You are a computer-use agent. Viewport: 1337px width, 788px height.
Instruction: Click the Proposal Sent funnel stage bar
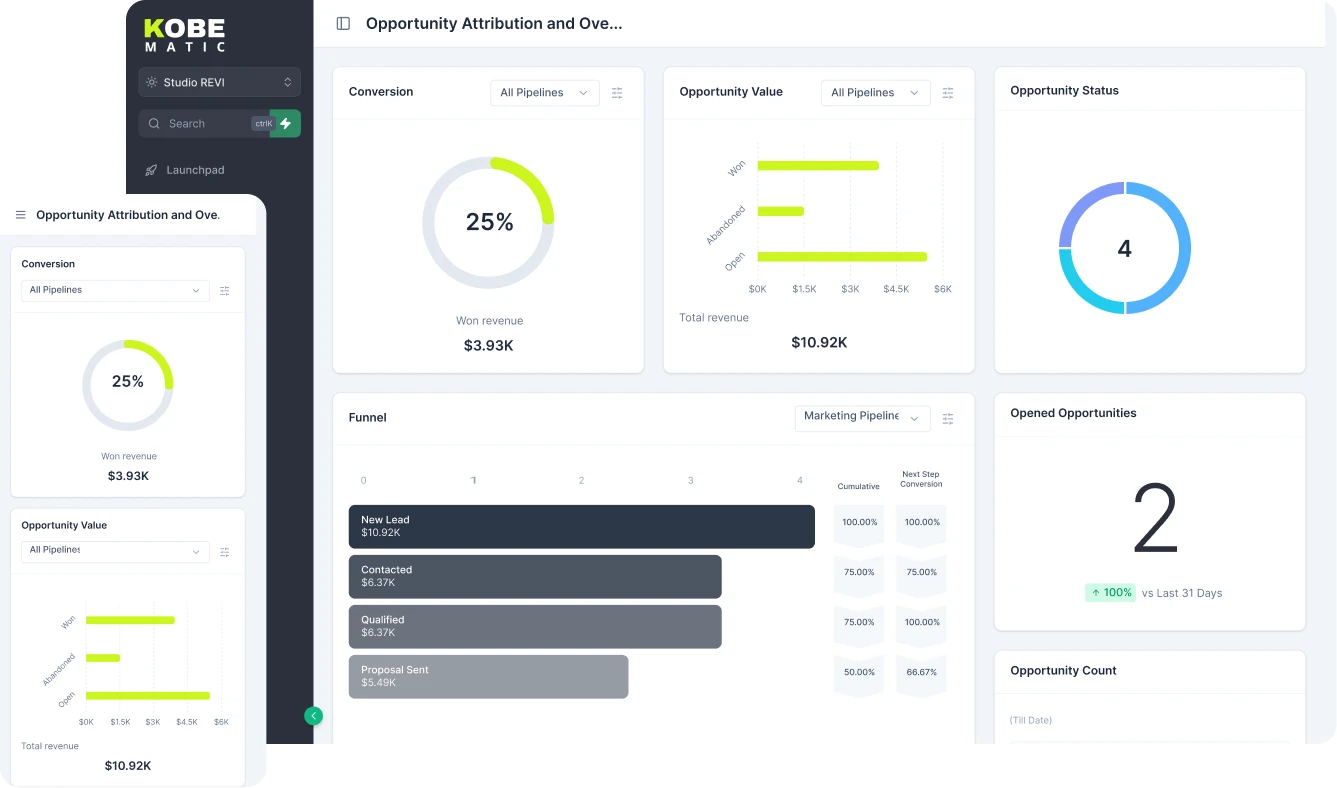click(488, 677)
